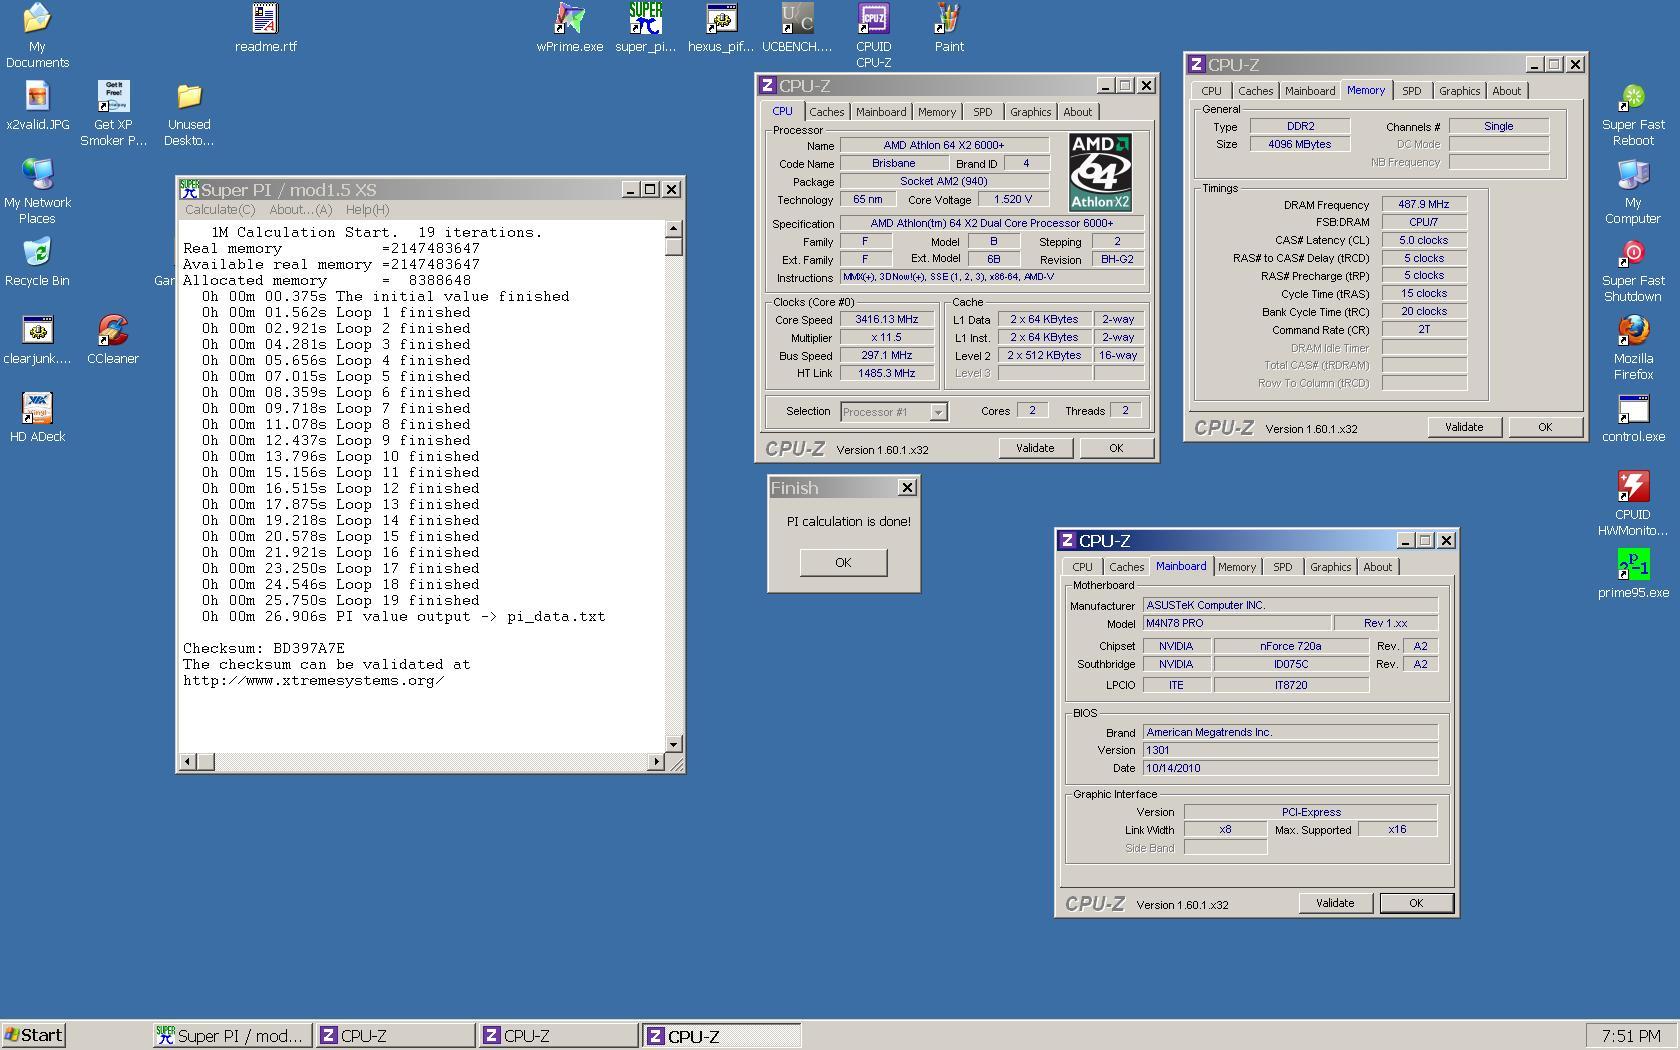Click Super PI scroll up arrow
The height and width of the screenshot is (1050, 1680).
[674, 229]
